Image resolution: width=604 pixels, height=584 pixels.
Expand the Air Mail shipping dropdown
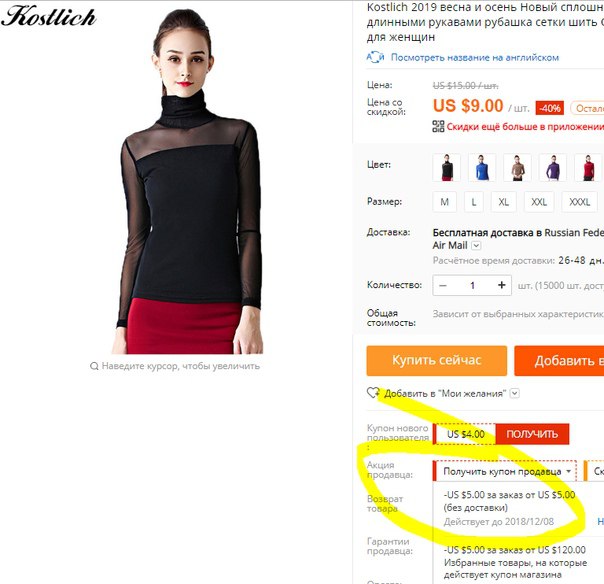(476, 245)
